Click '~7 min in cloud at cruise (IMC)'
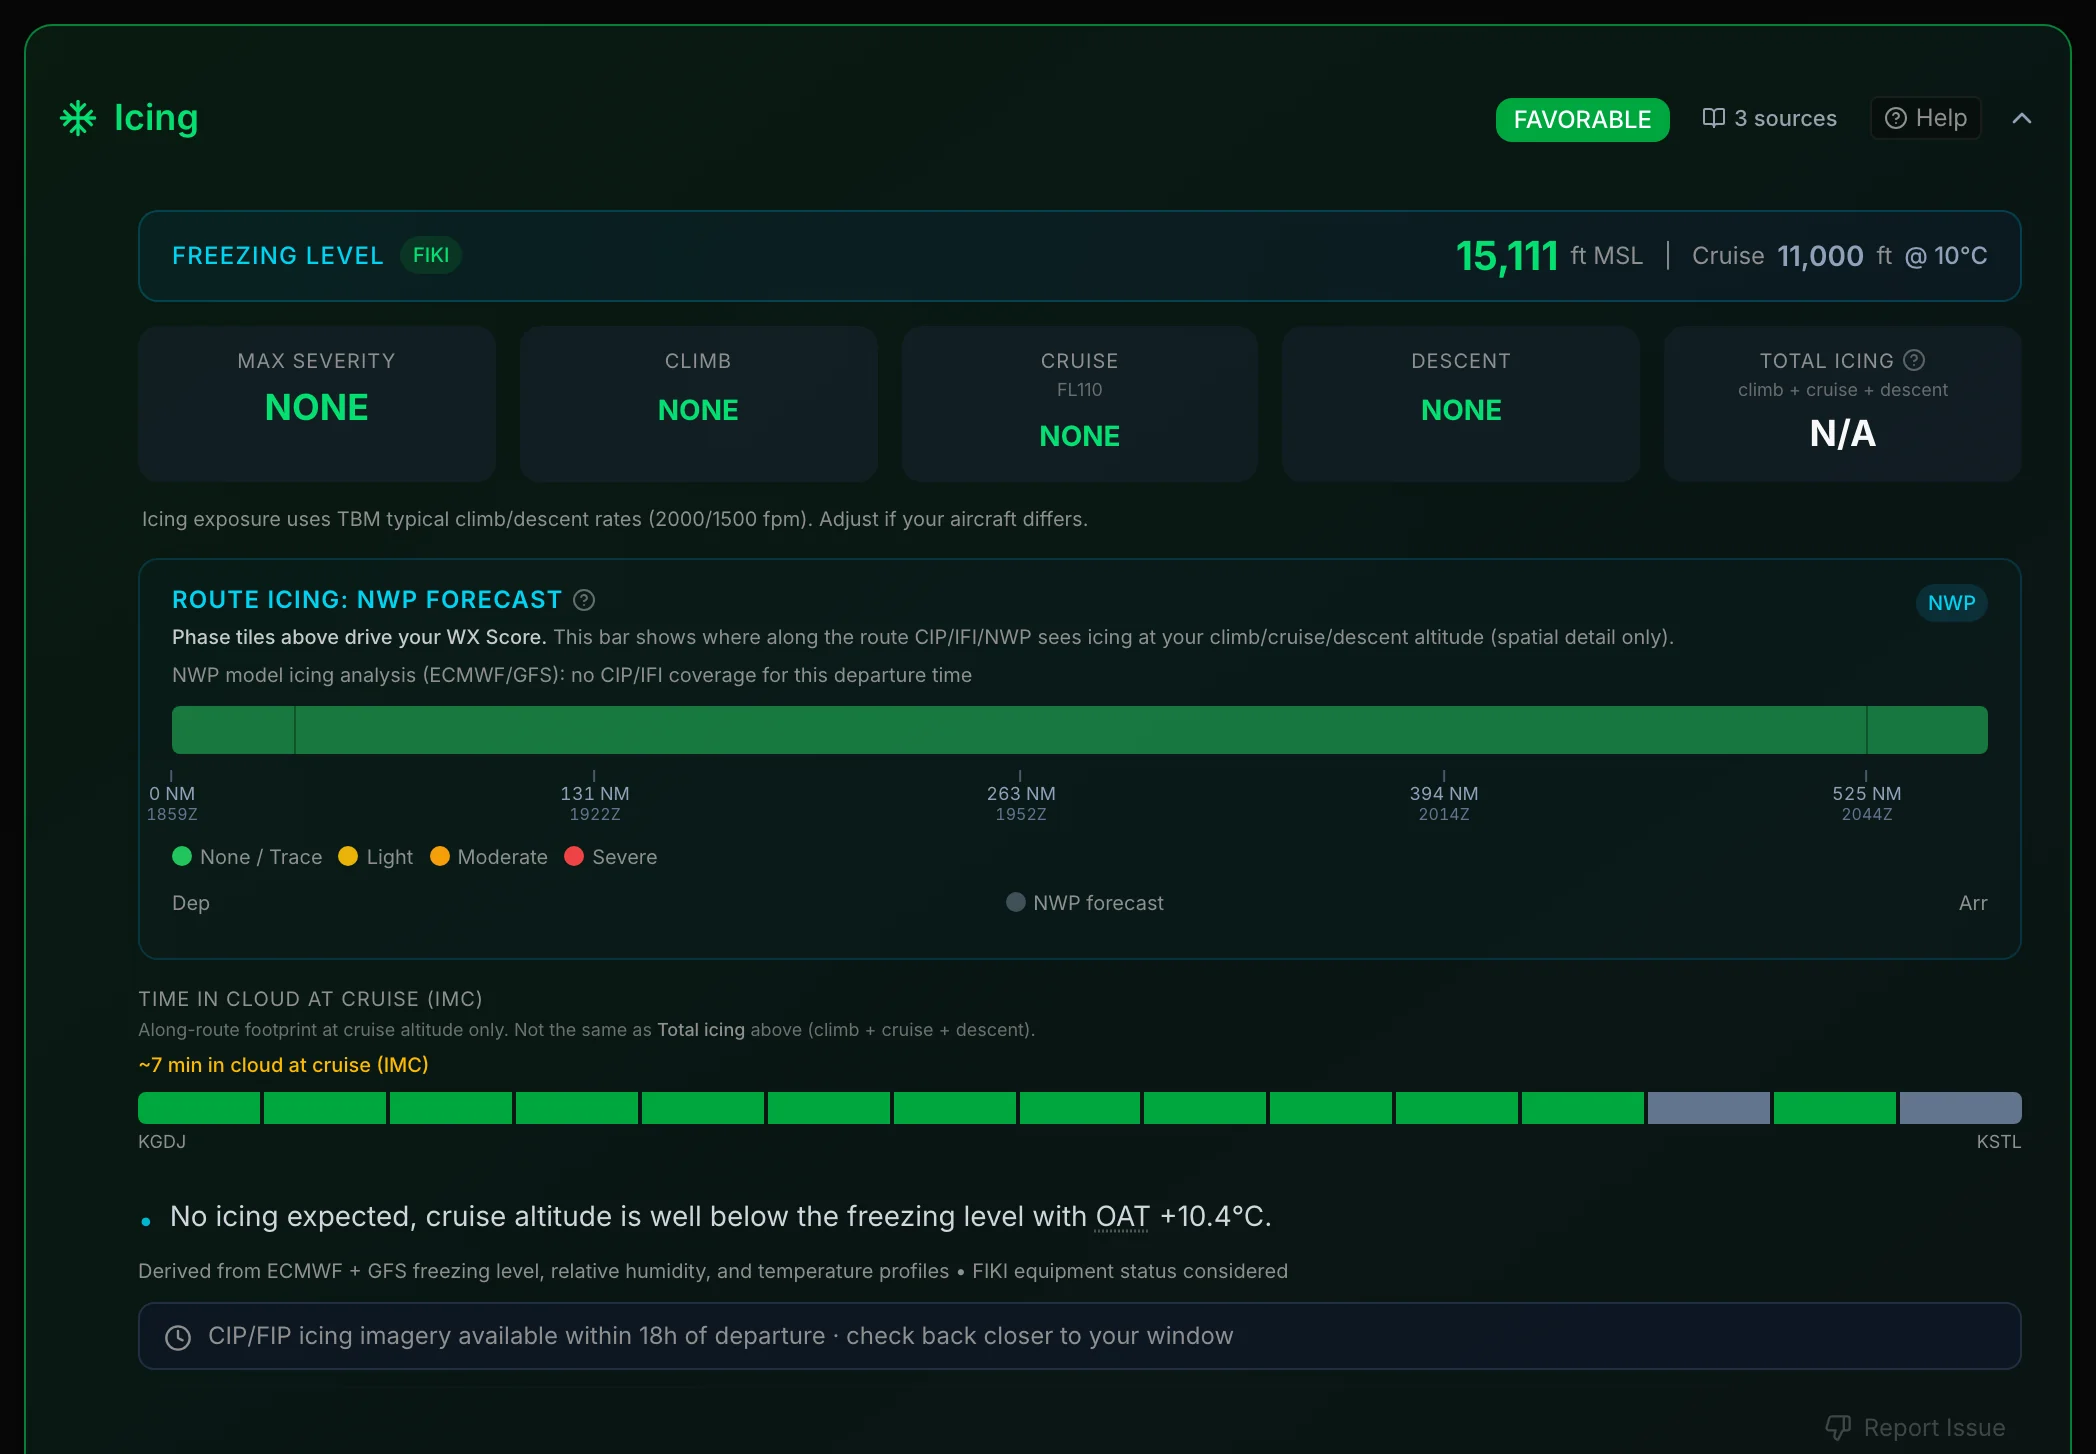This screenshot has height=1454, width=2096. click(x=283, y=1065)
